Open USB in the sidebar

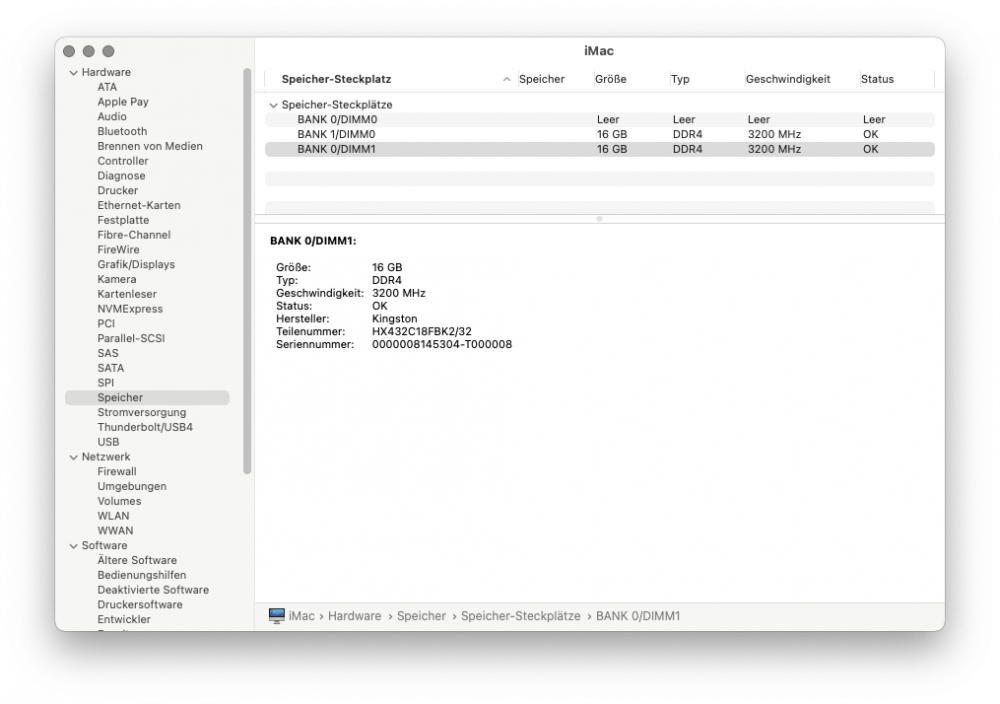(108, 442)
